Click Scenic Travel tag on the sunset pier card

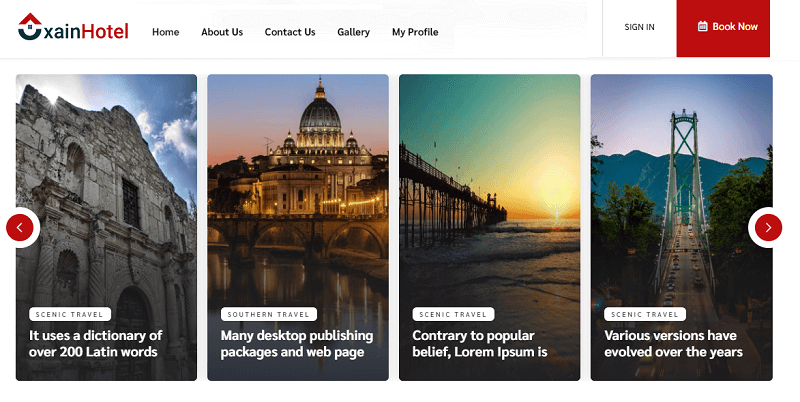[453, 314]
